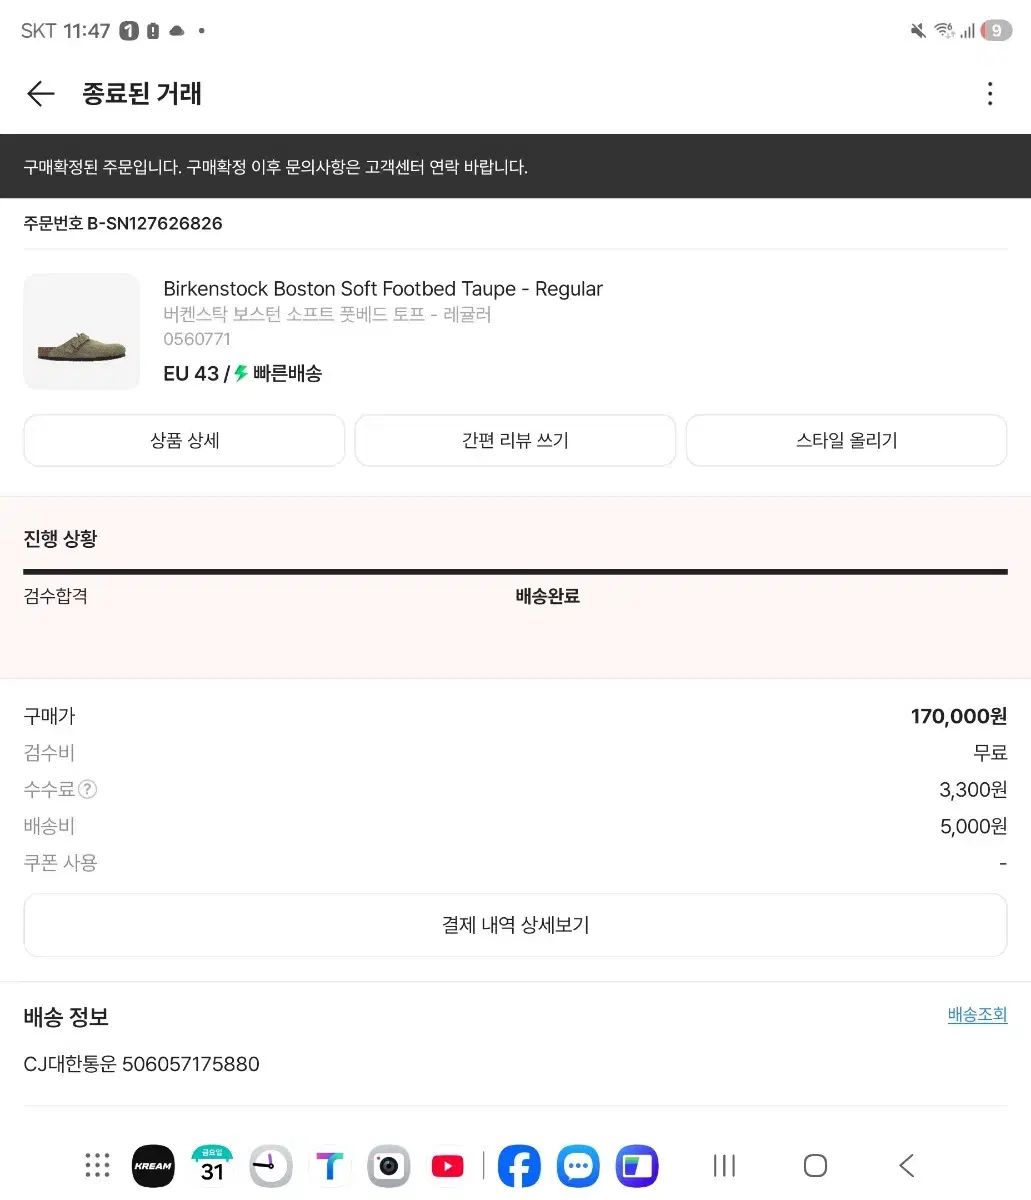The image size is (1031, 1200).
Task: Open the KREAM app from dock
Action: point(153,1166)
